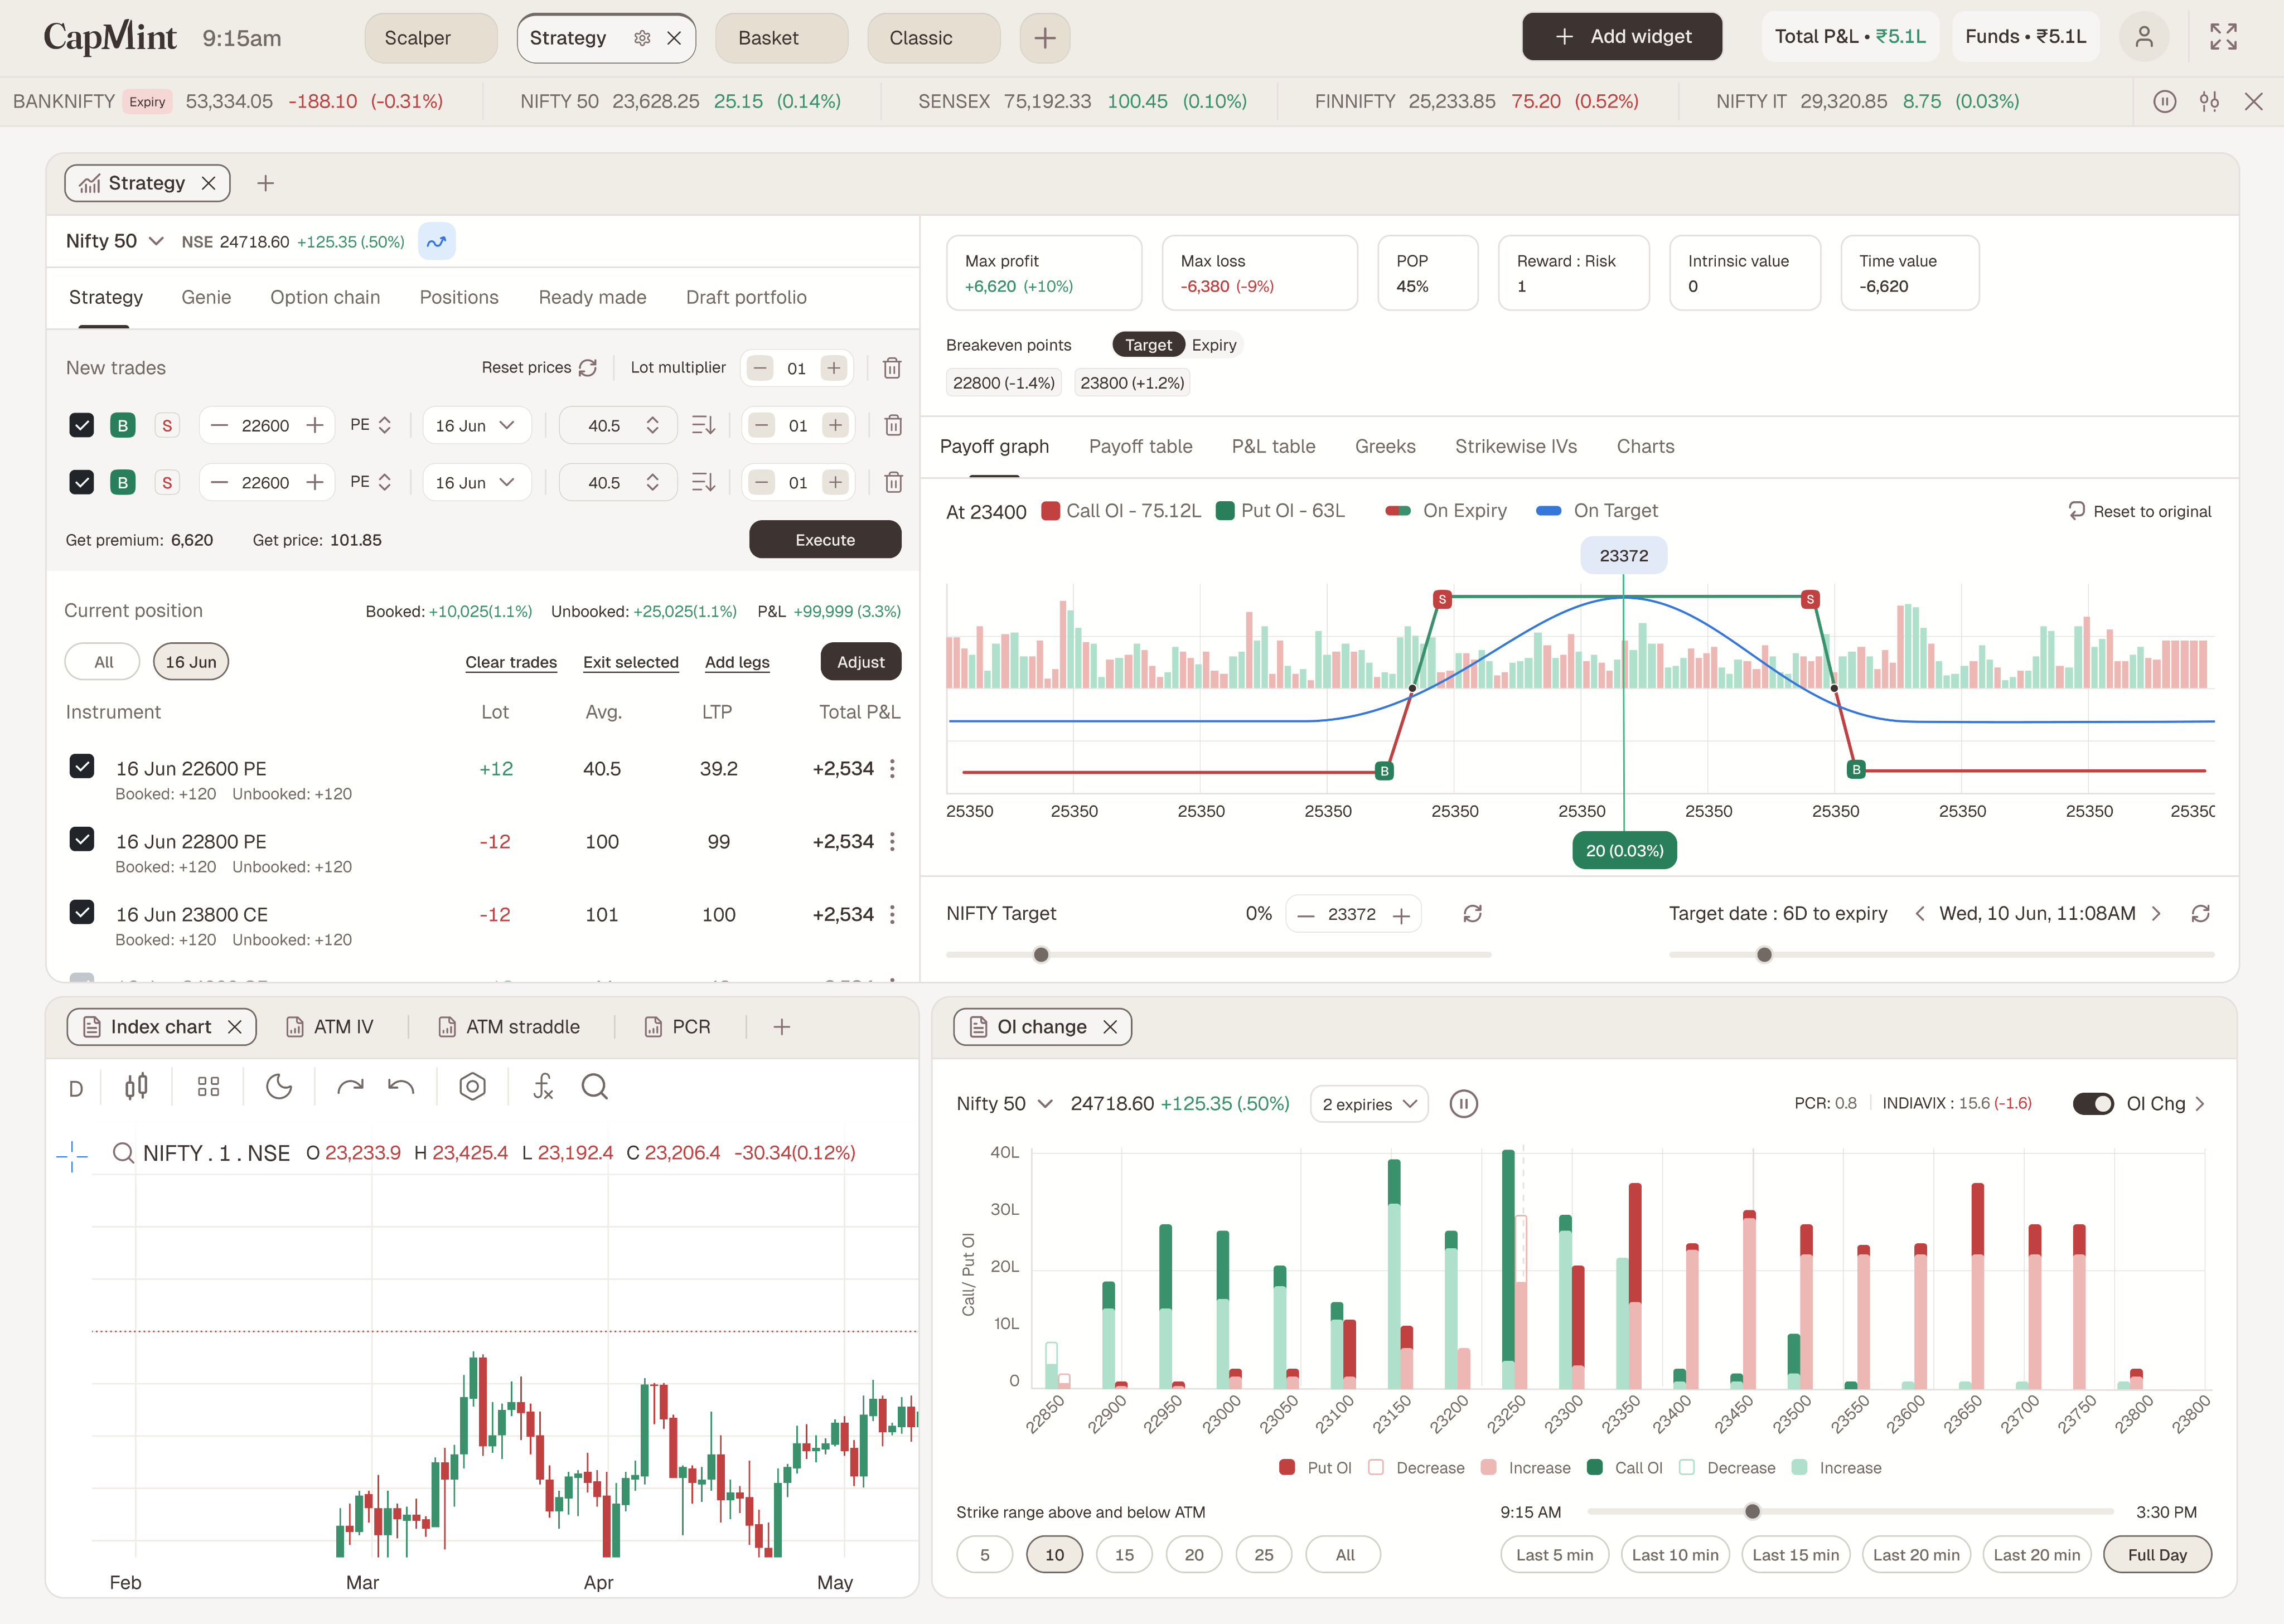Open the 2 expiries dropdown
Image resolution: width=2284 pixels, height=1624 pixels.
point(1369,1104)
